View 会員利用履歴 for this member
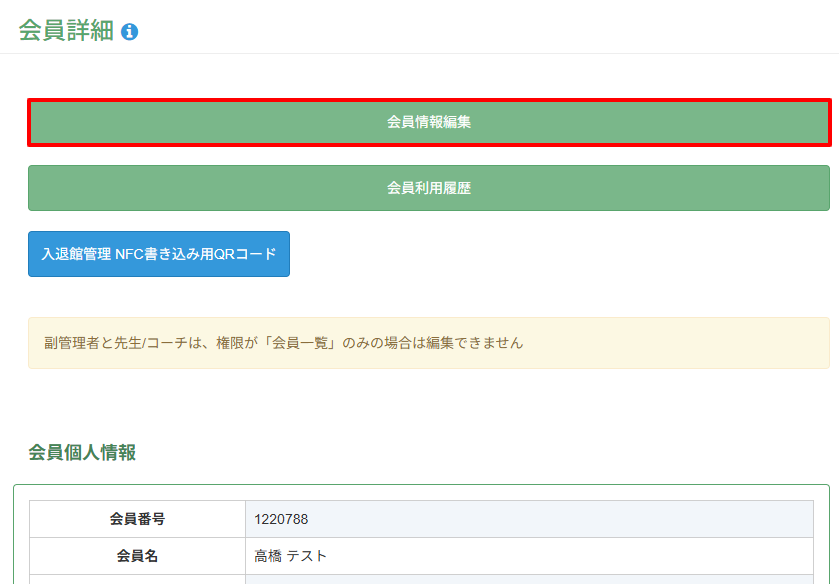Image resolution: width=839 pixels, height=584 pixels. [x=428, y=188]
